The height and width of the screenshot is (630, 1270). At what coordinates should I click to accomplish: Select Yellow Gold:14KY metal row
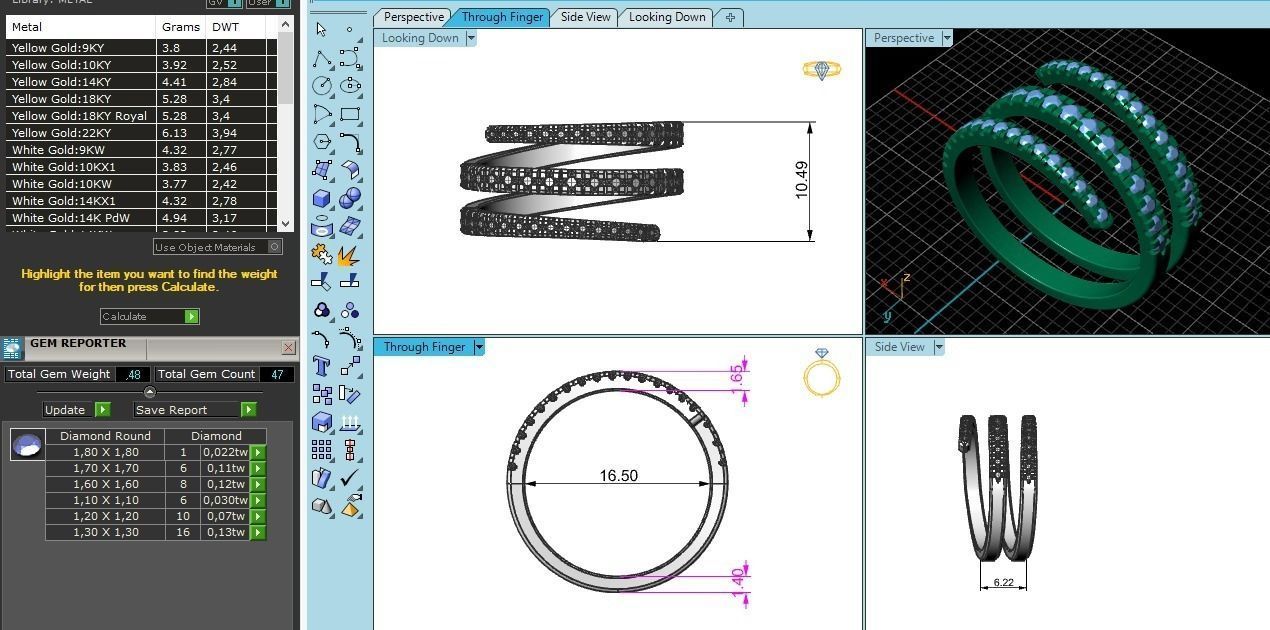(140, 82)
